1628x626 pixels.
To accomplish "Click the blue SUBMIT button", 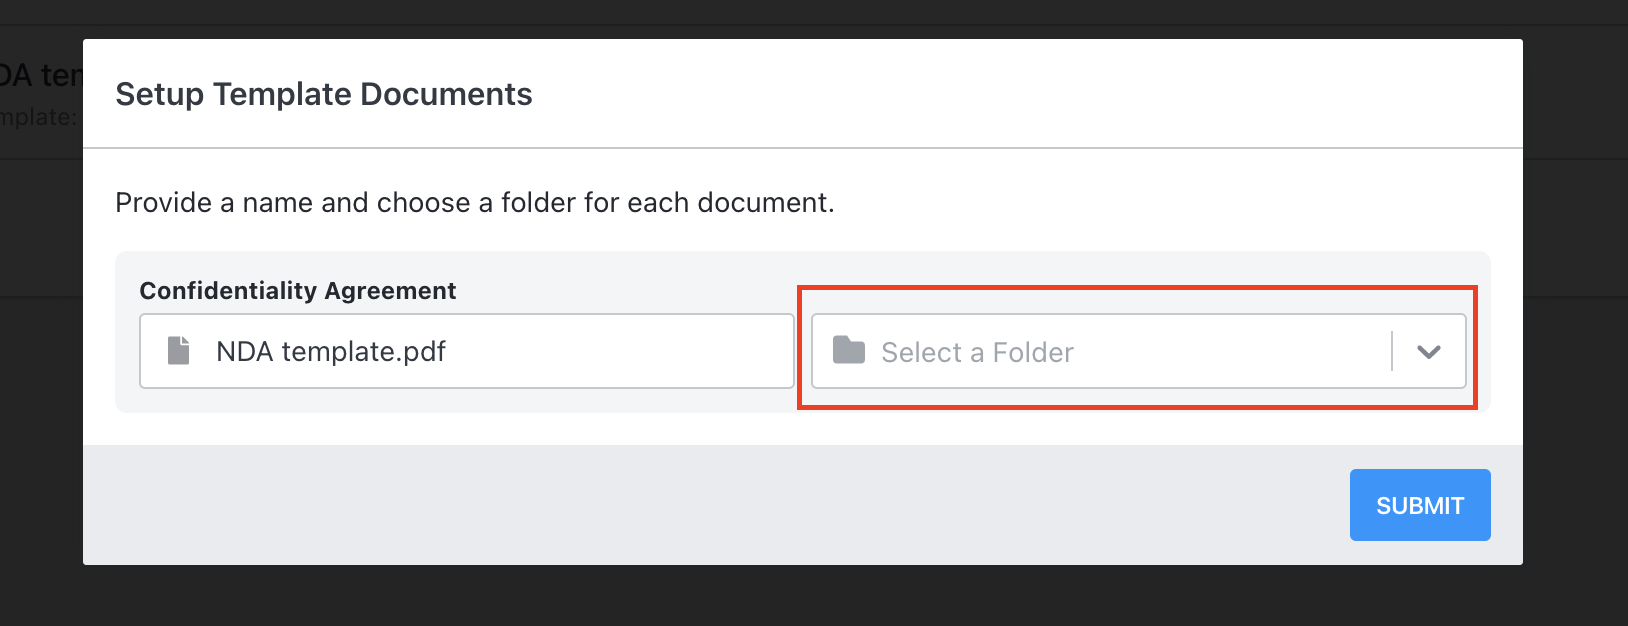I will [1420, 505].
